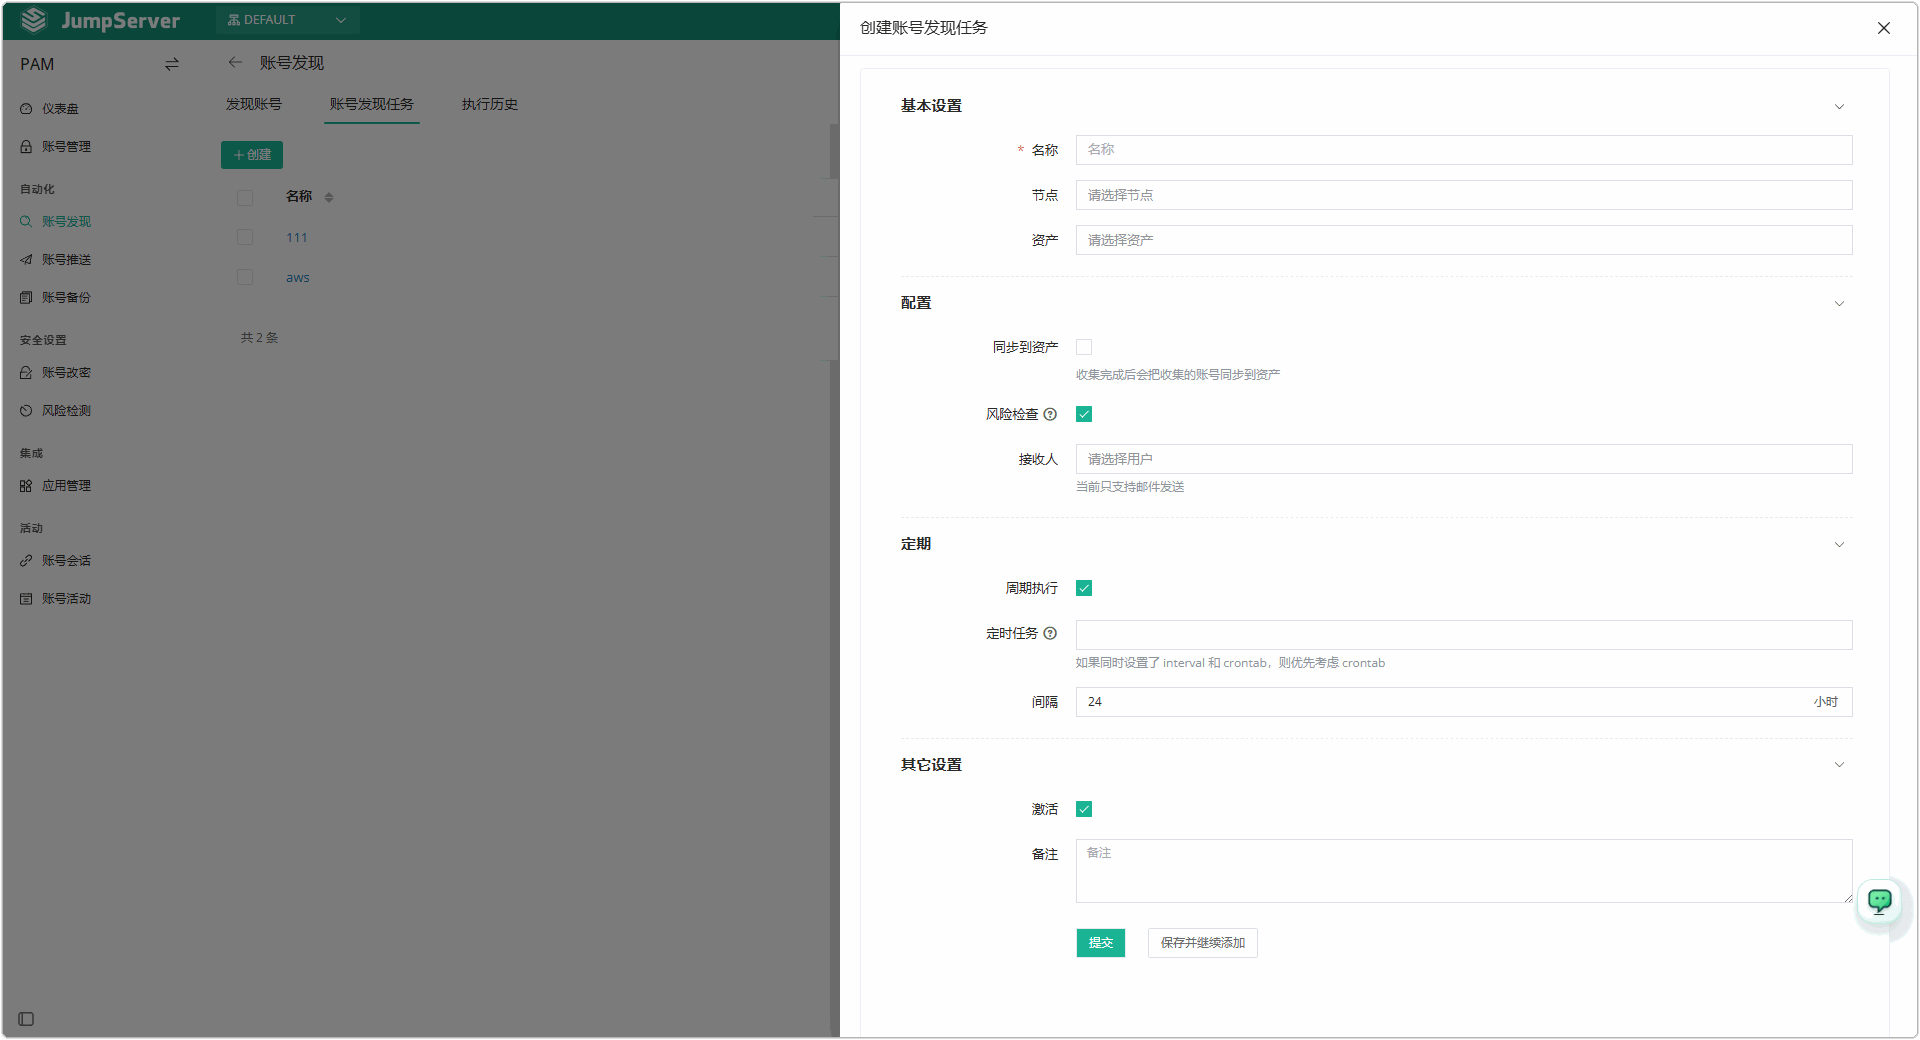
Task: Switch to the 执行历史 tab
Action: pyautogui.click(x=490, y=104)
